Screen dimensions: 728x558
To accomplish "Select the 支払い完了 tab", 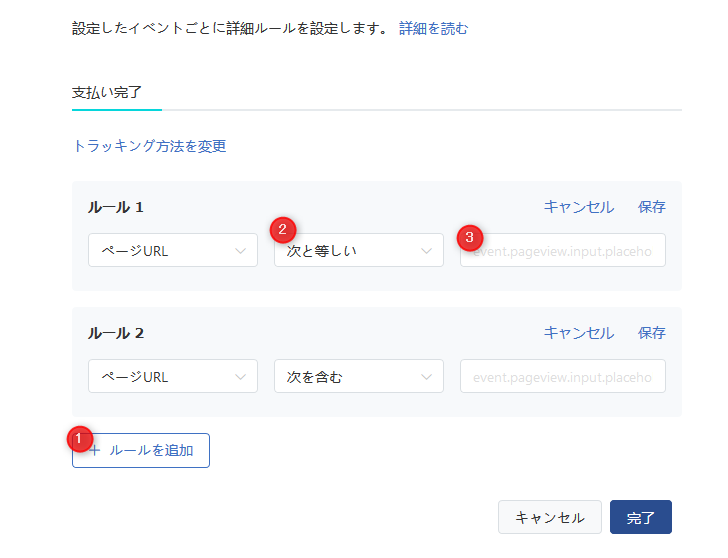I will click(109, 90).
